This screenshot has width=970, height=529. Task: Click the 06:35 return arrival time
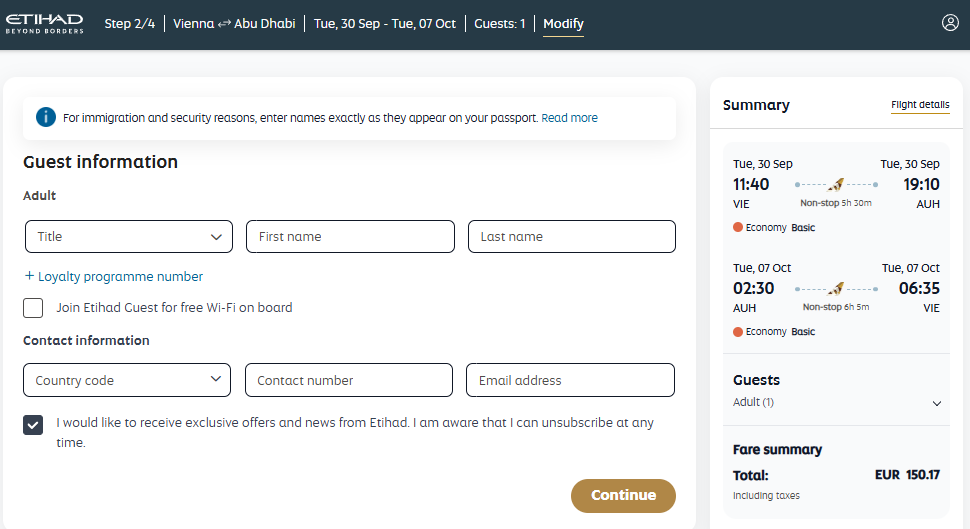pos(919,288)
